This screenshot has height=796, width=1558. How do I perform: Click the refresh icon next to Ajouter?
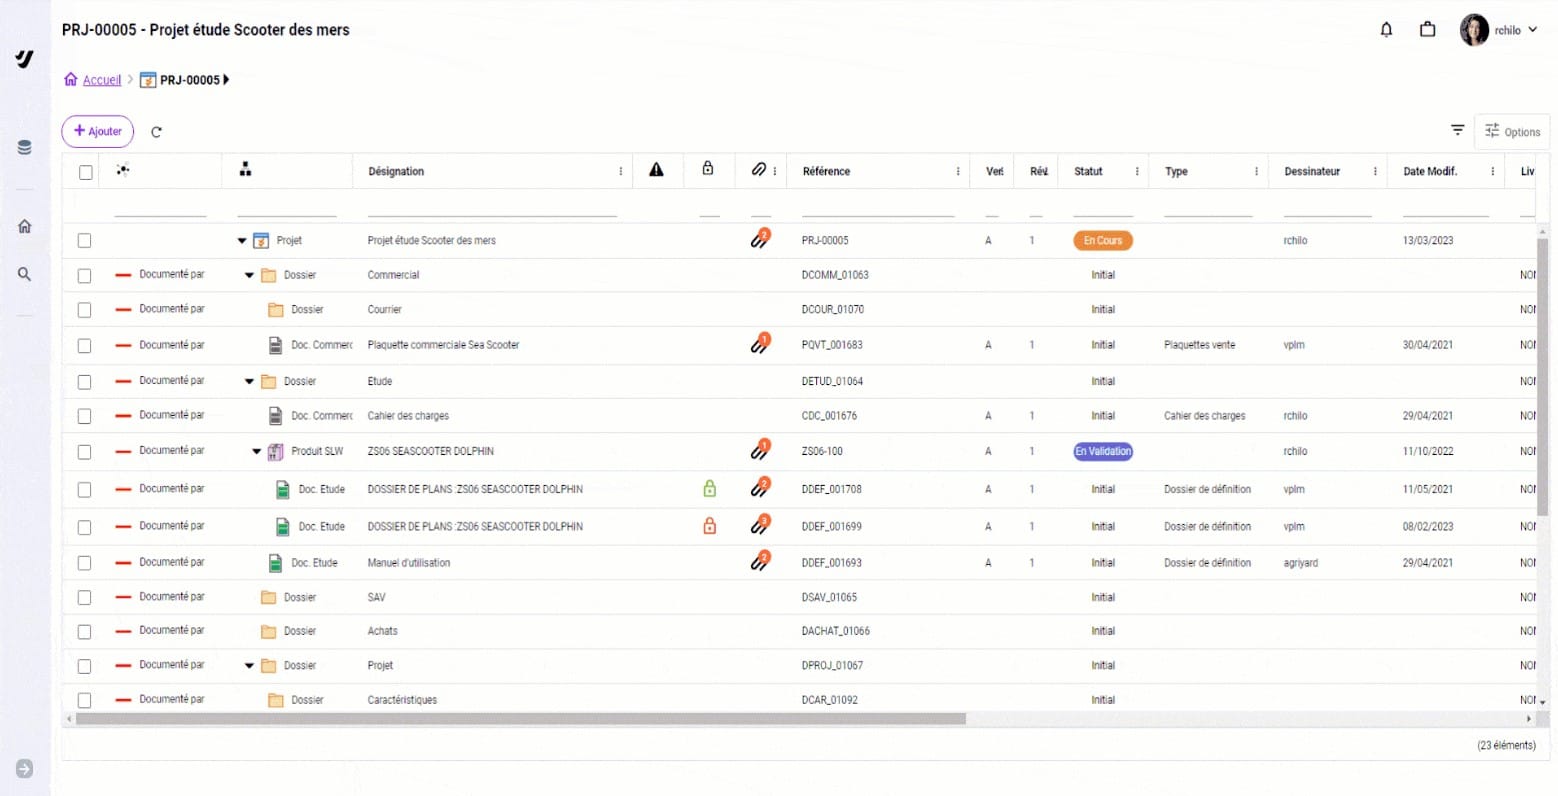tap(156, 132)
